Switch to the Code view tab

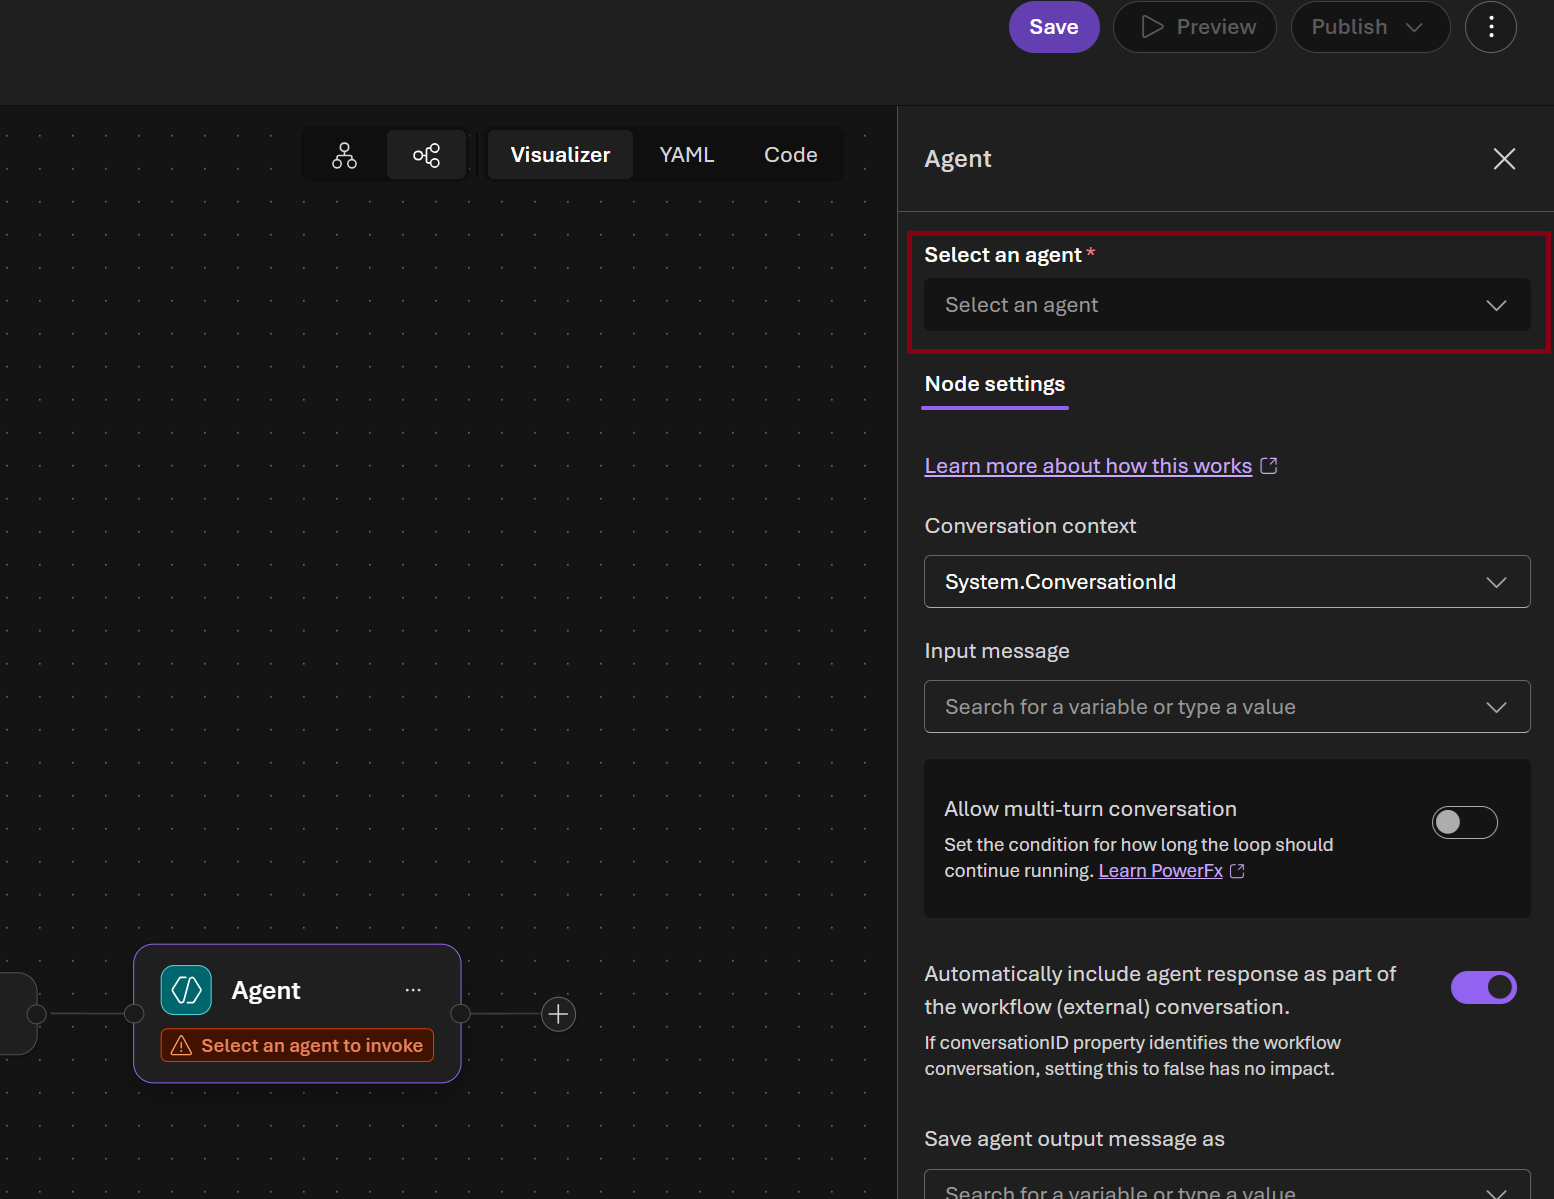tap(790, 155)
